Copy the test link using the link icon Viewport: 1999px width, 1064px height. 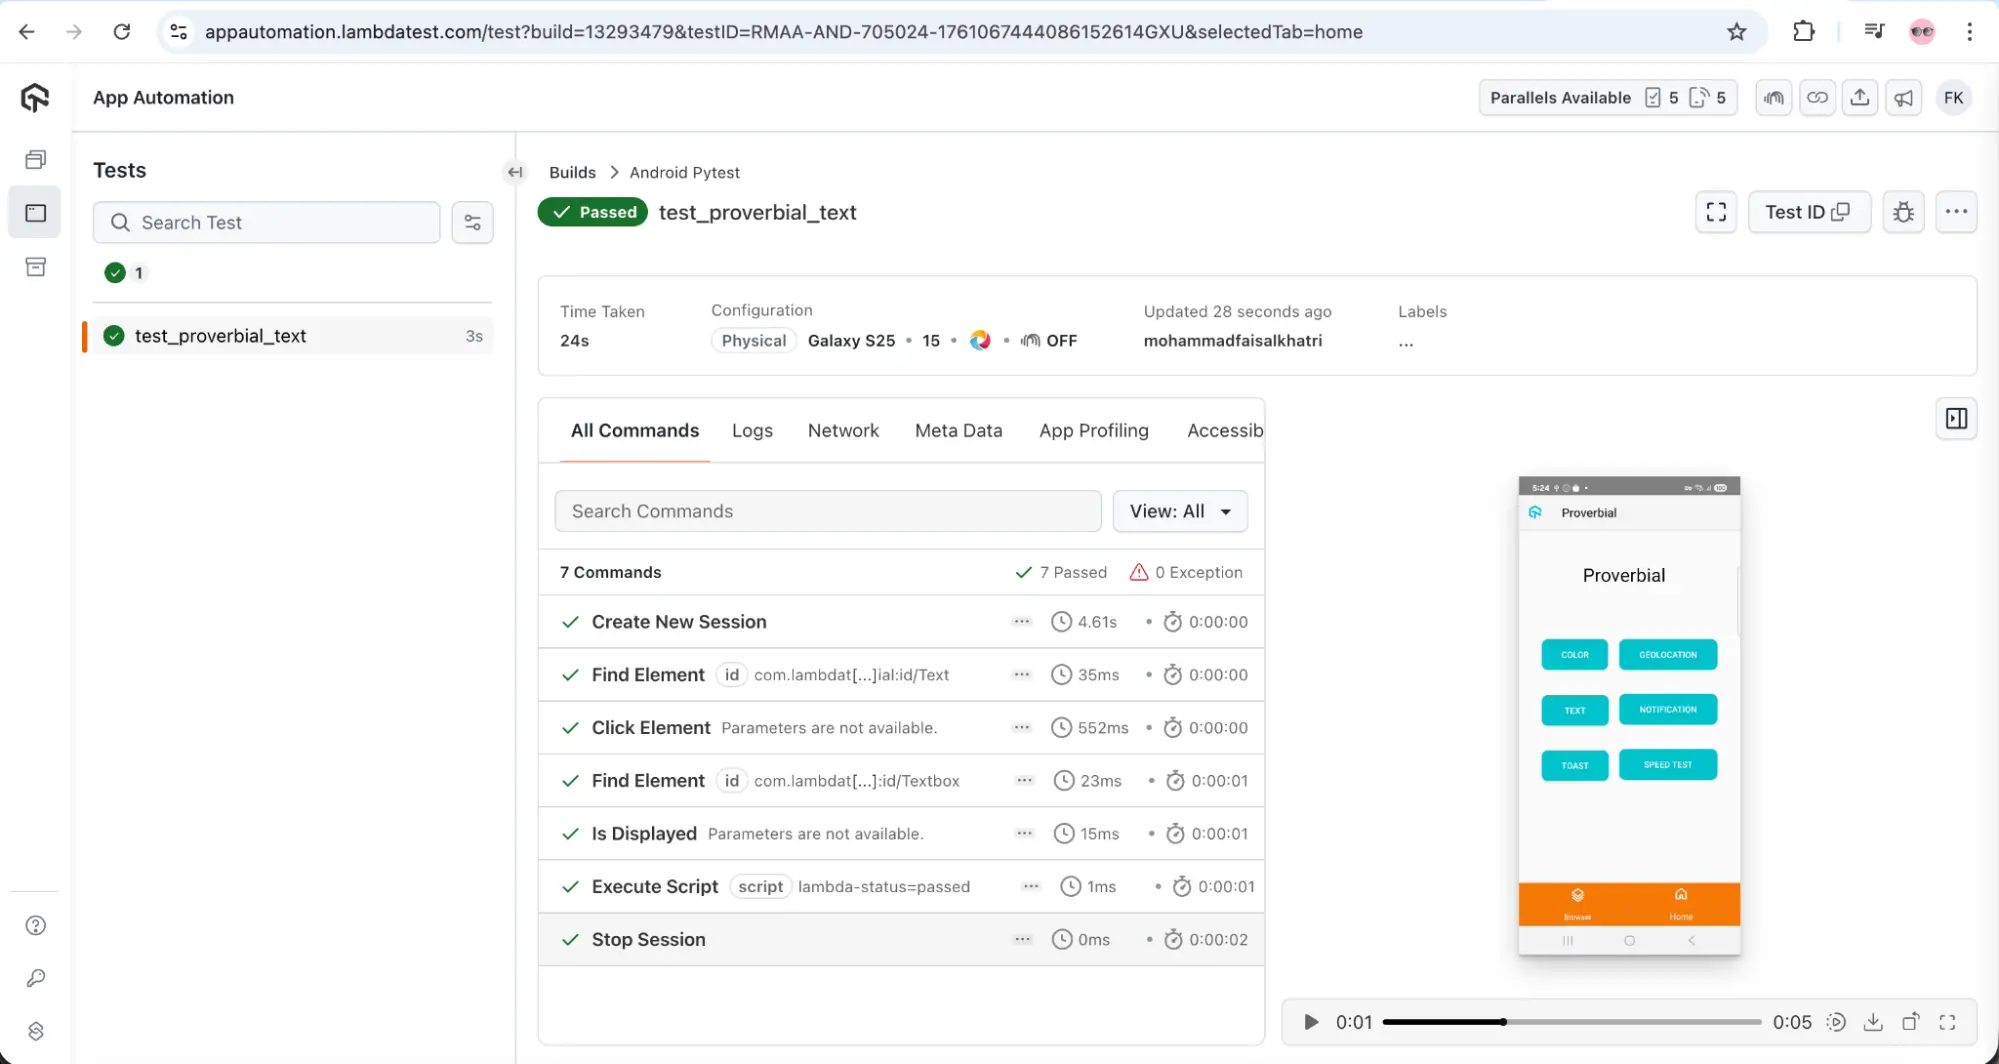pos(1818,97)
